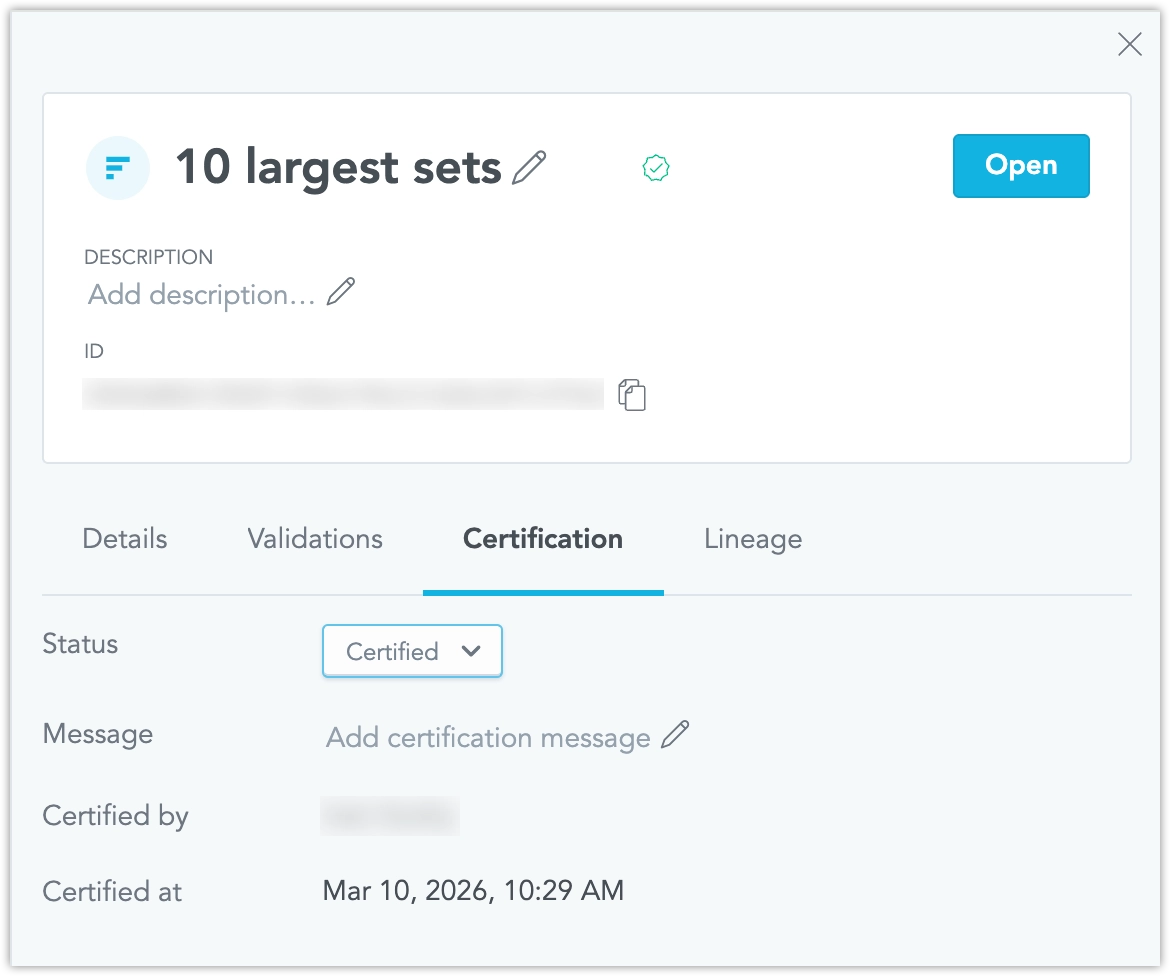Click the DESCRIPTION label
Viewport: 1170px width, 976px height.
coord(148,257)
